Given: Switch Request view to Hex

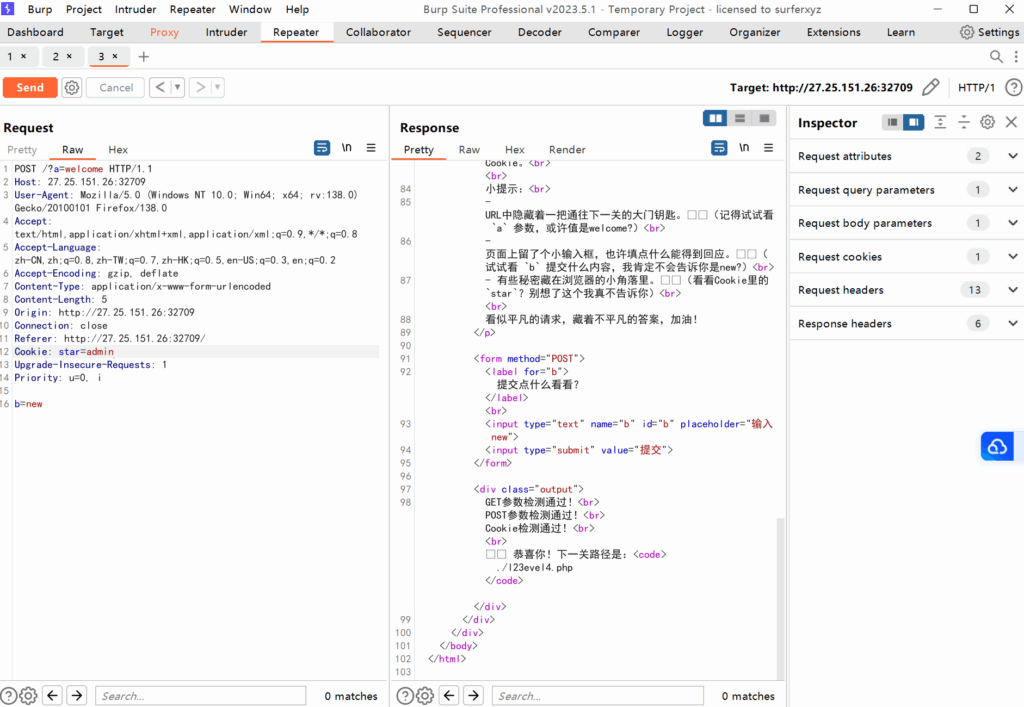Looking at the screenshot, I should click(118, 149).
